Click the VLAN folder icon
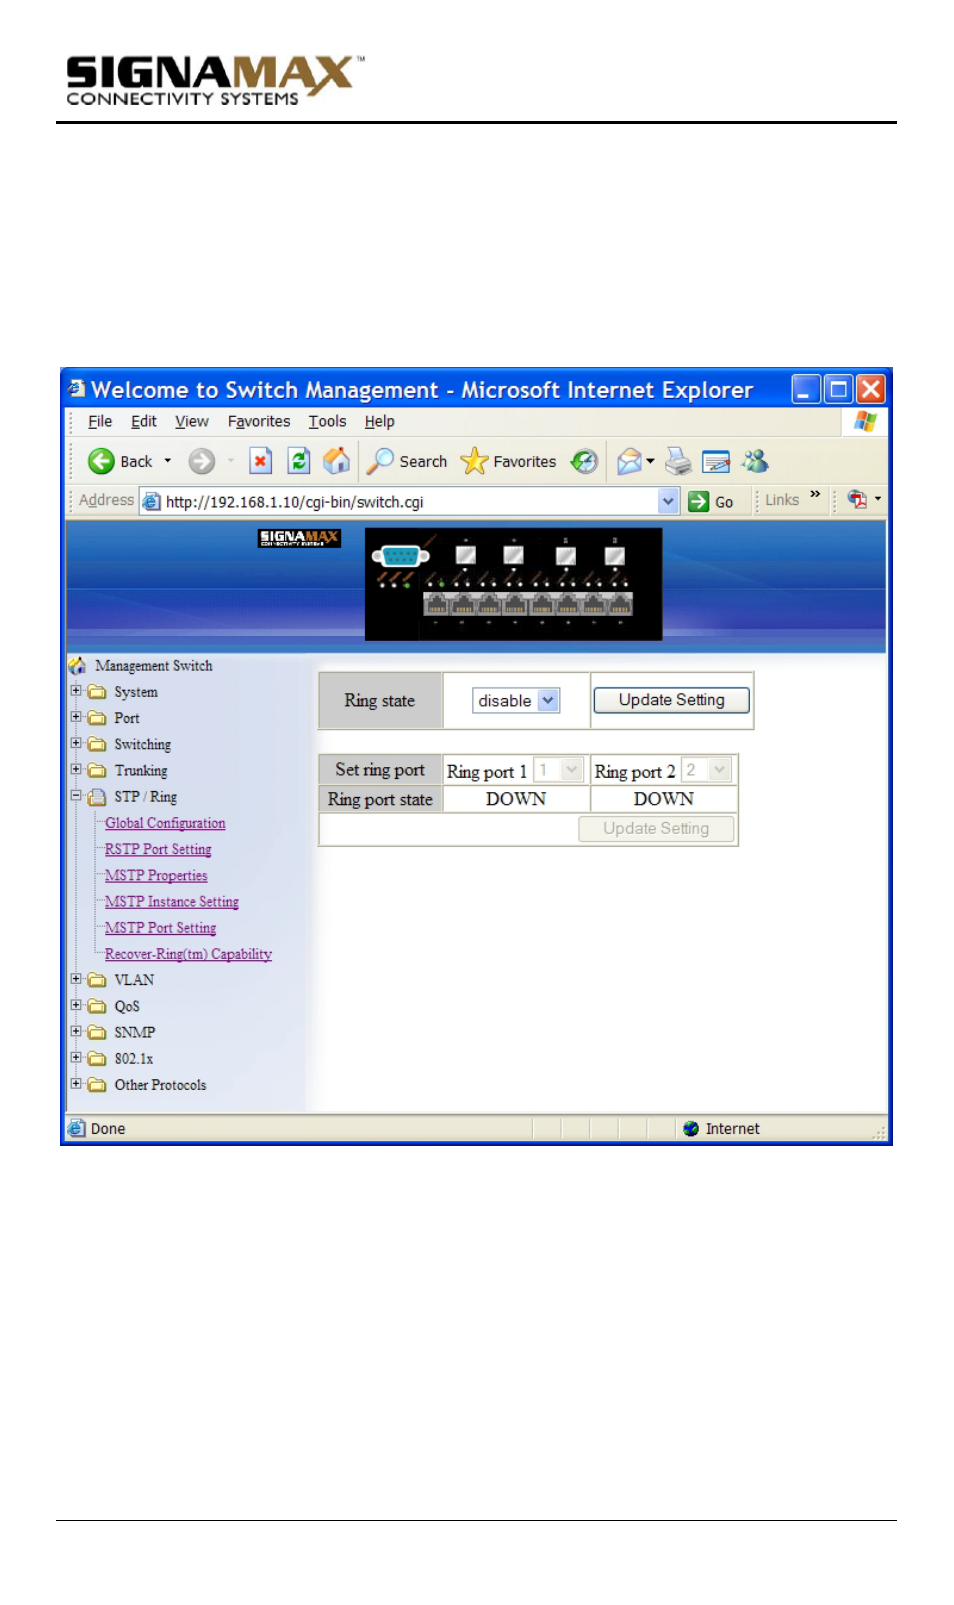The width and height of the screenshot is (954, 1605). coord(97,980)
